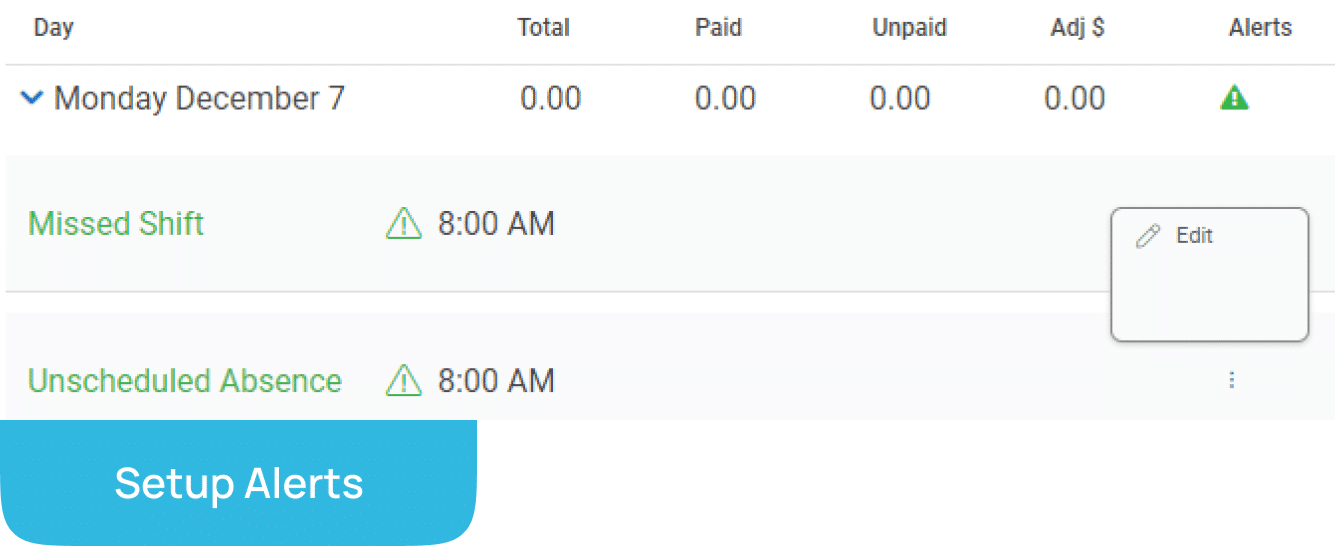This screenshot has width=1335, height=546.
Task: Click the Day column header
Action: coord(53,28)
